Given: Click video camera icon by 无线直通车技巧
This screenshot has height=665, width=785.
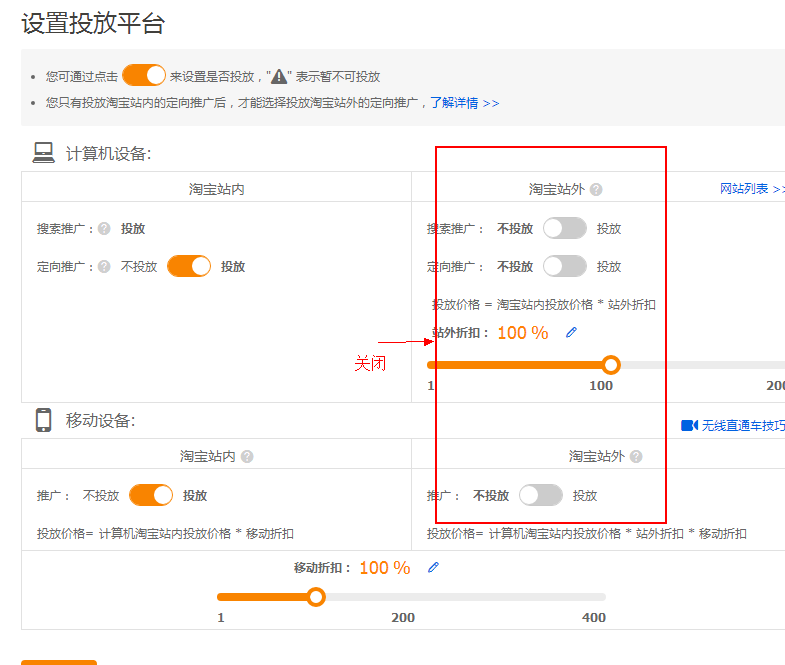Looking at the screenshot, I should point(689,426).
